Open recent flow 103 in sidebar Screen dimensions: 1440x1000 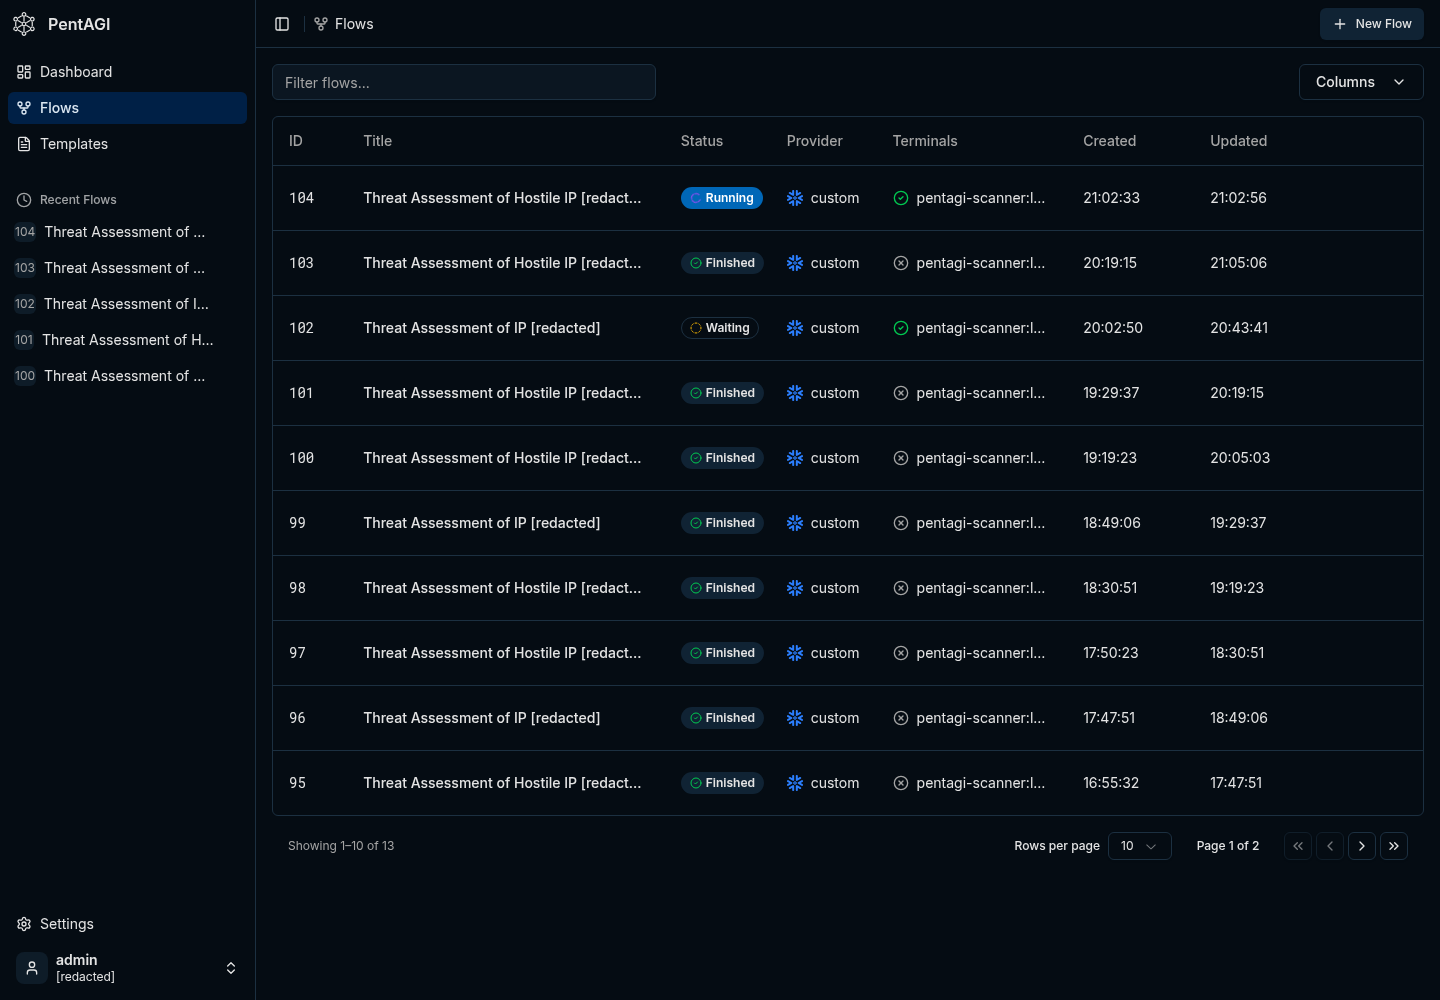click(127, 268)
